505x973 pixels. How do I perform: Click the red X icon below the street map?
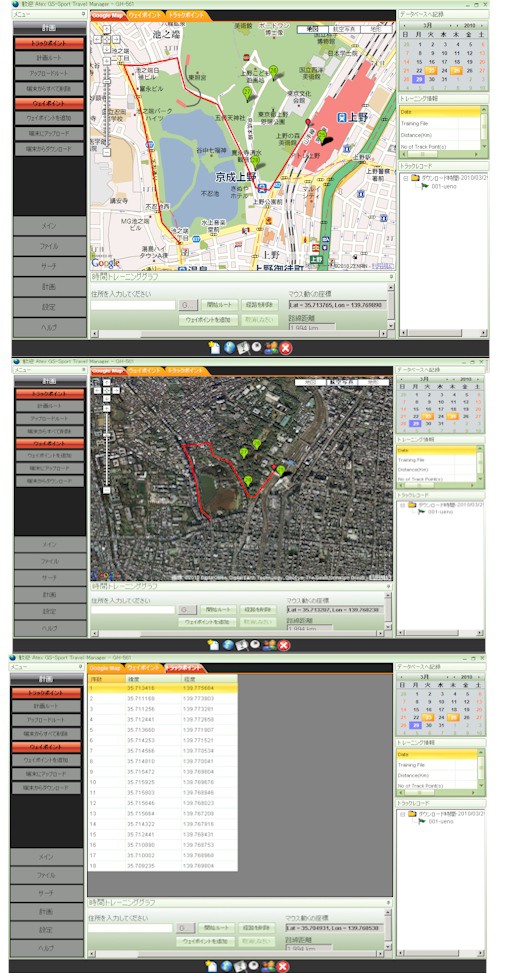click(x=285, y=348)
